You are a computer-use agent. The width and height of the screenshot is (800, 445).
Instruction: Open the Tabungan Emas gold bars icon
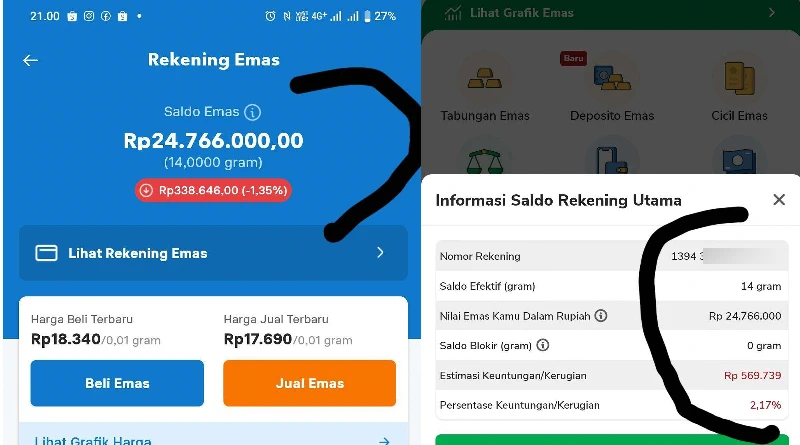coord(485,78)
